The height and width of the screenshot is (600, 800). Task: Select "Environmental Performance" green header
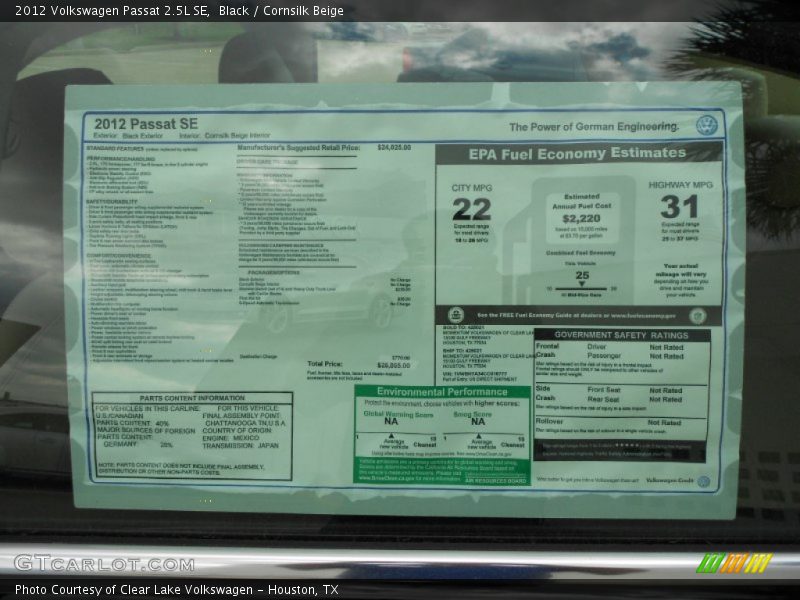coord(442,392)
